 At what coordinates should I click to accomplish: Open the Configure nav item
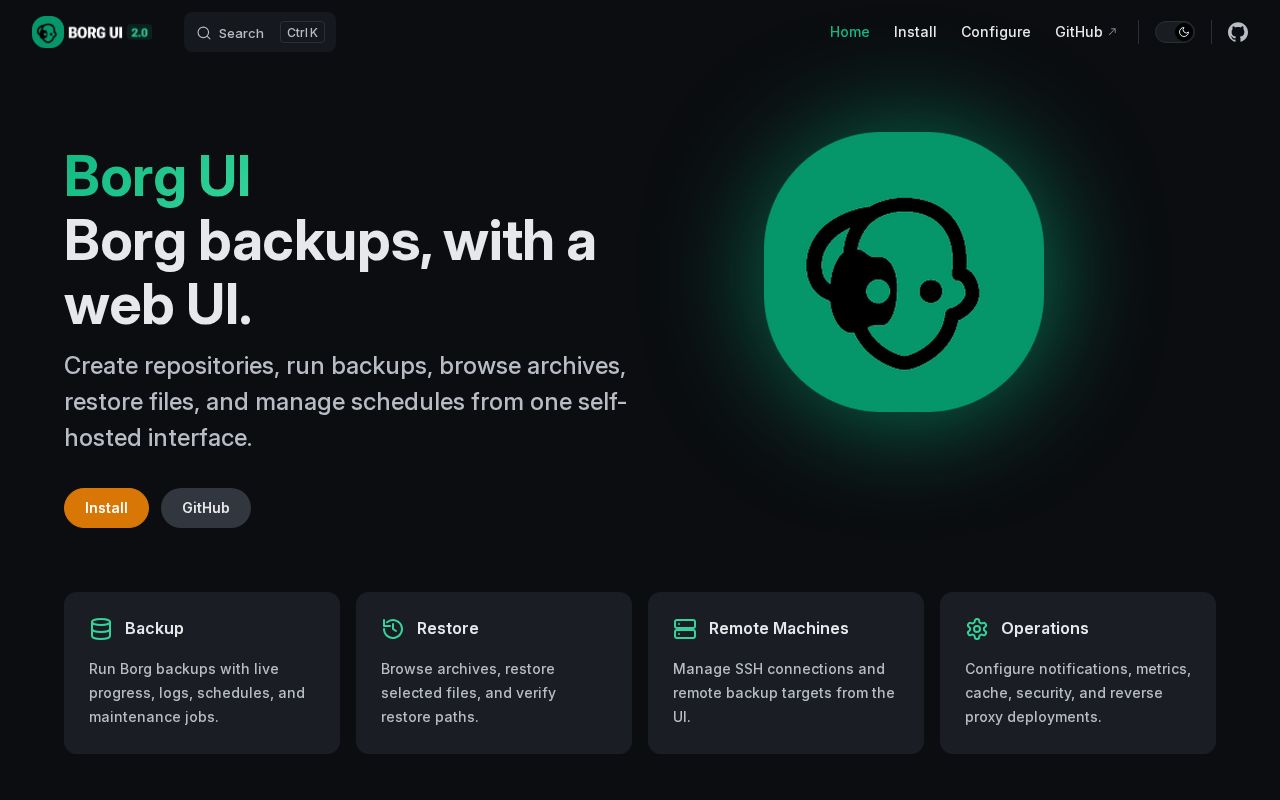point(996,32)
